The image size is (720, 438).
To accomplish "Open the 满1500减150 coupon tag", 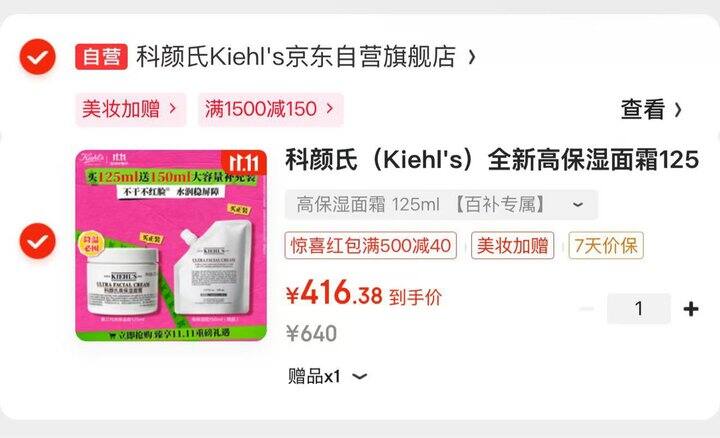I will coord(270,109).
